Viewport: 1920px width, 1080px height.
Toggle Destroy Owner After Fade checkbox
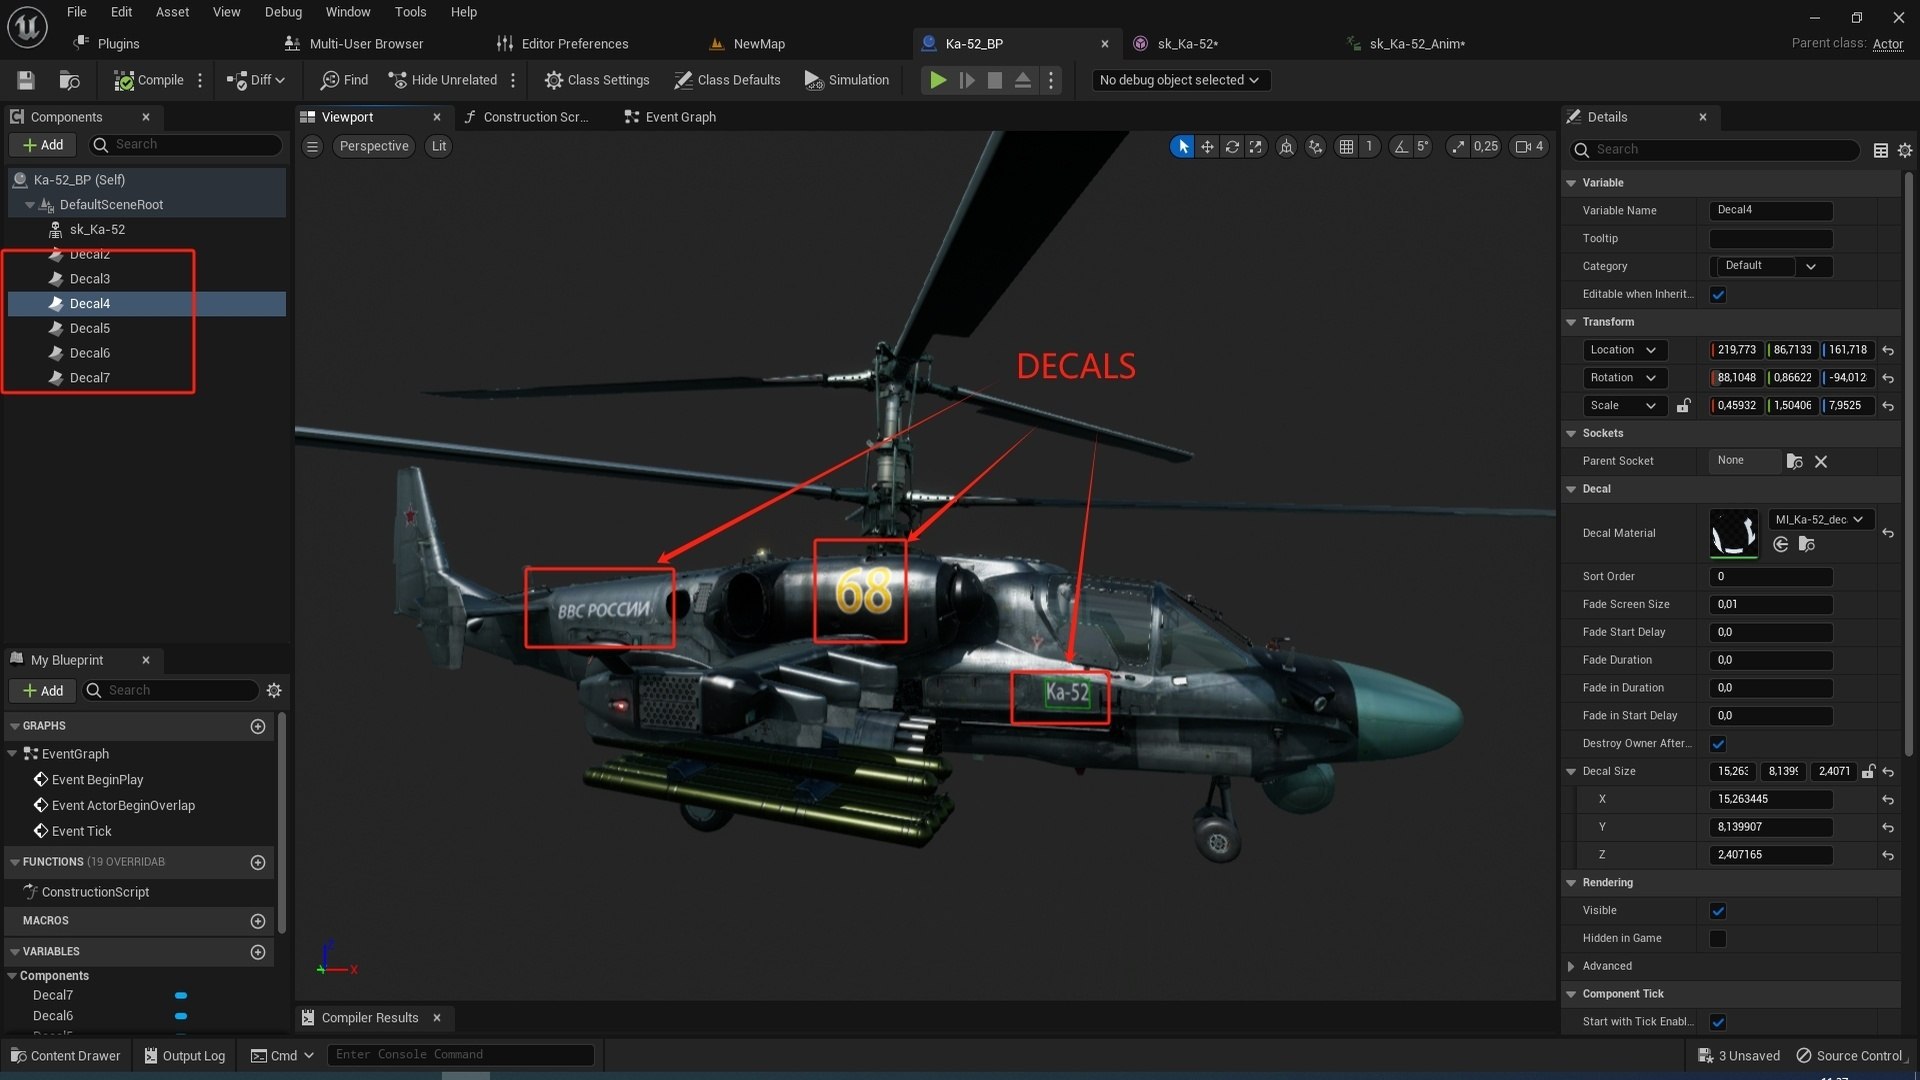pyautogui.click(x=1718, y=743)
